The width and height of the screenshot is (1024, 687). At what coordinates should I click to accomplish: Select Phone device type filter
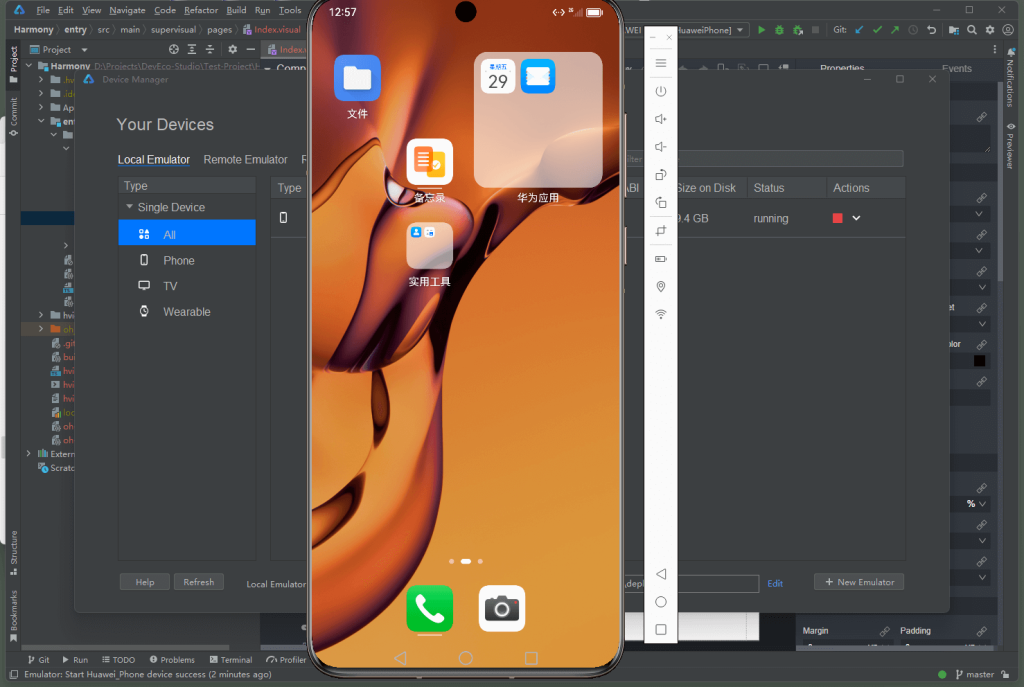click(187, 261)
